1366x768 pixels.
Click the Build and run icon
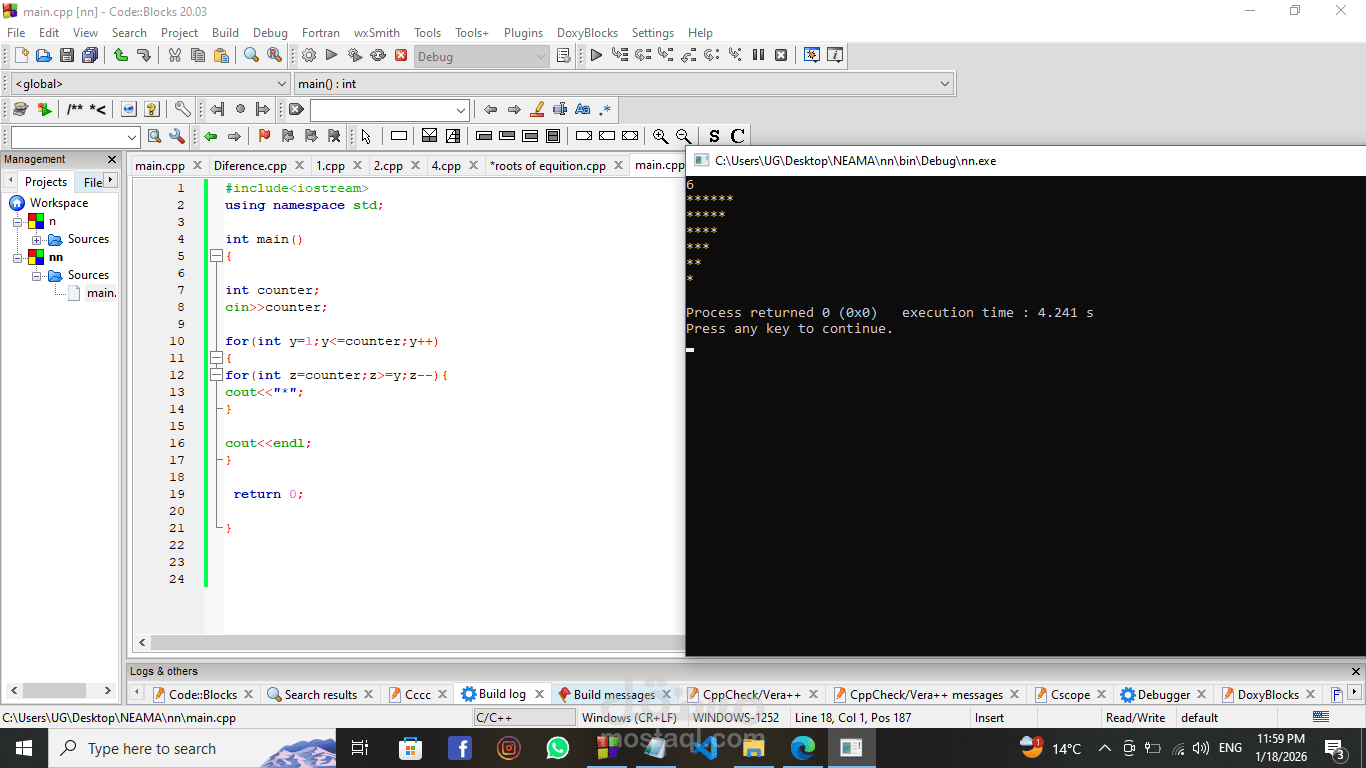pos(354,56)
